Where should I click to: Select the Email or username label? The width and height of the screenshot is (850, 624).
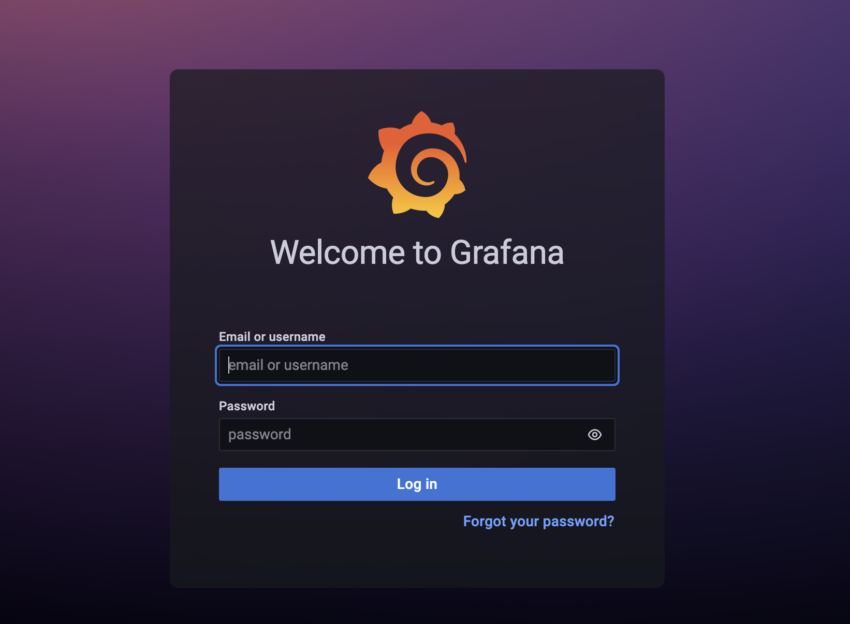pyautogui.click(x=272, y=337)
